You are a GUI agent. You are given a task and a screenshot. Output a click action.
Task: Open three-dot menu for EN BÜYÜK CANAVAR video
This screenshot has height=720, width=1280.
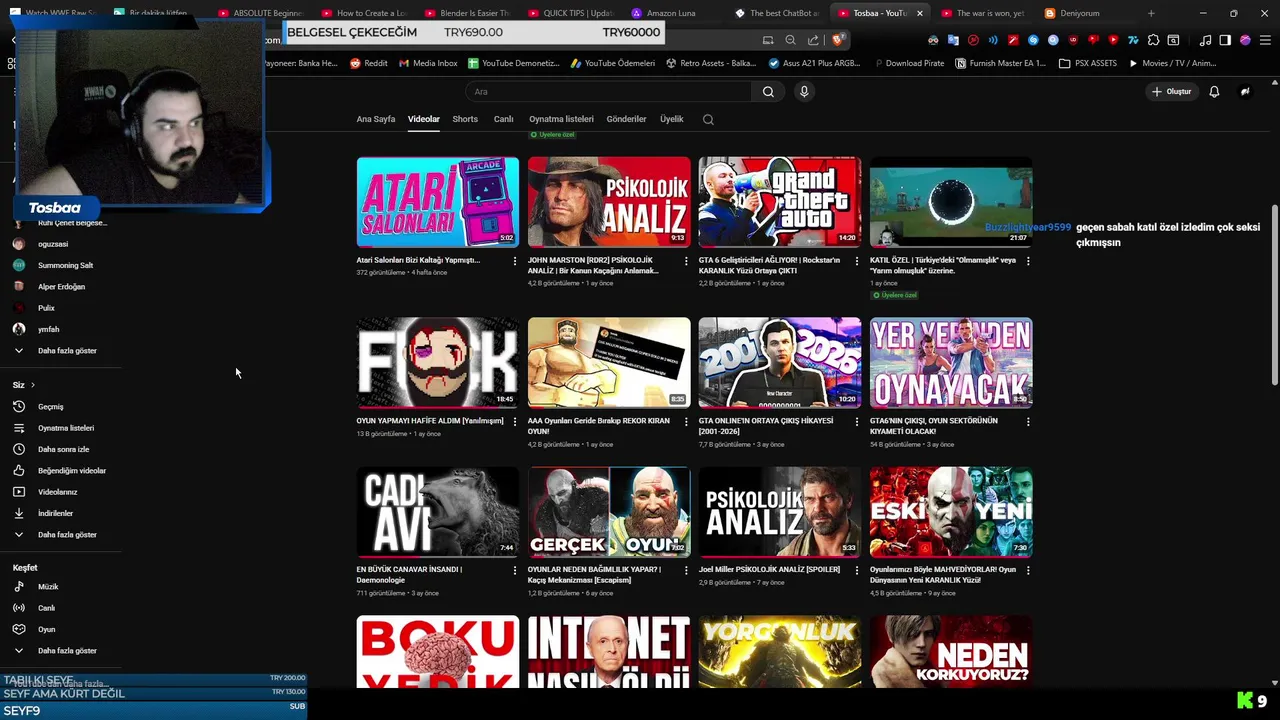[515, 570]
